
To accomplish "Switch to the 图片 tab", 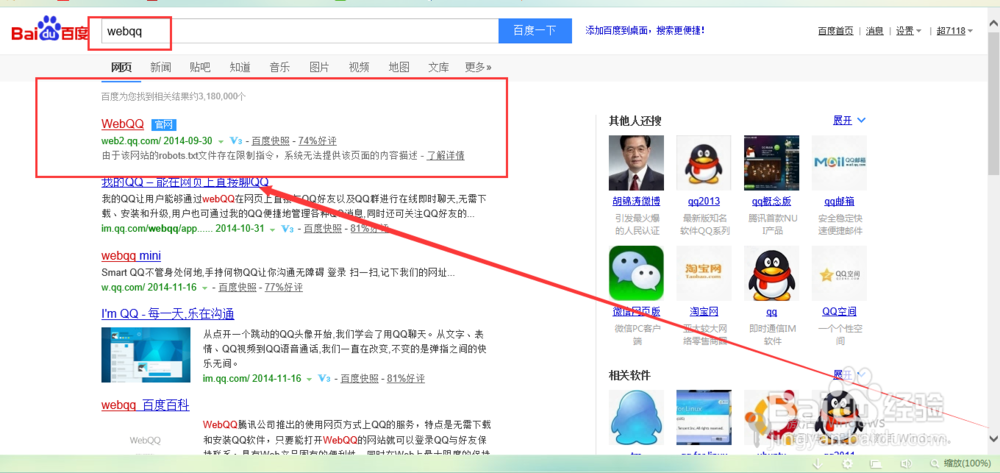I will coord(319,67).
